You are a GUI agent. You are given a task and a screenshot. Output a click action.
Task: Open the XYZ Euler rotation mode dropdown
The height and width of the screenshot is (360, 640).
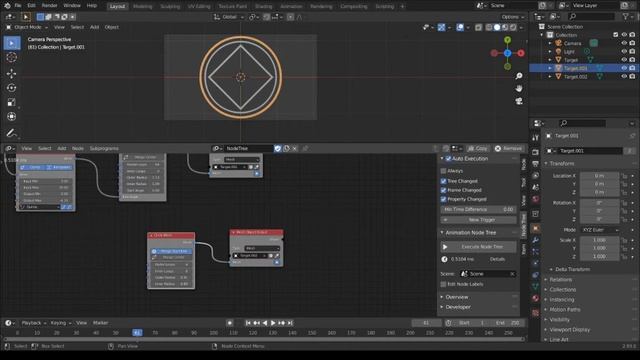point(599,230)
